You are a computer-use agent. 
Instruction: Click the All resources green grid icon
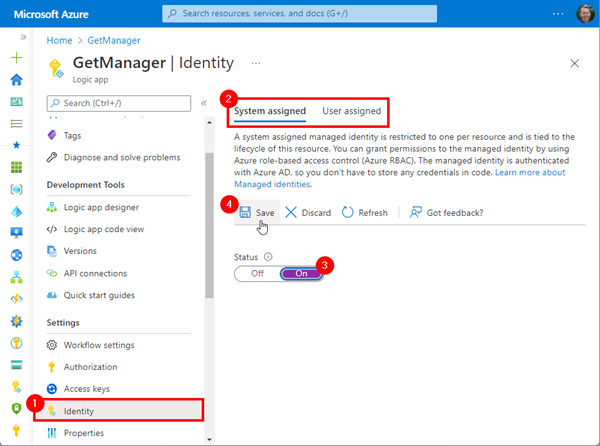pos(16,167)
